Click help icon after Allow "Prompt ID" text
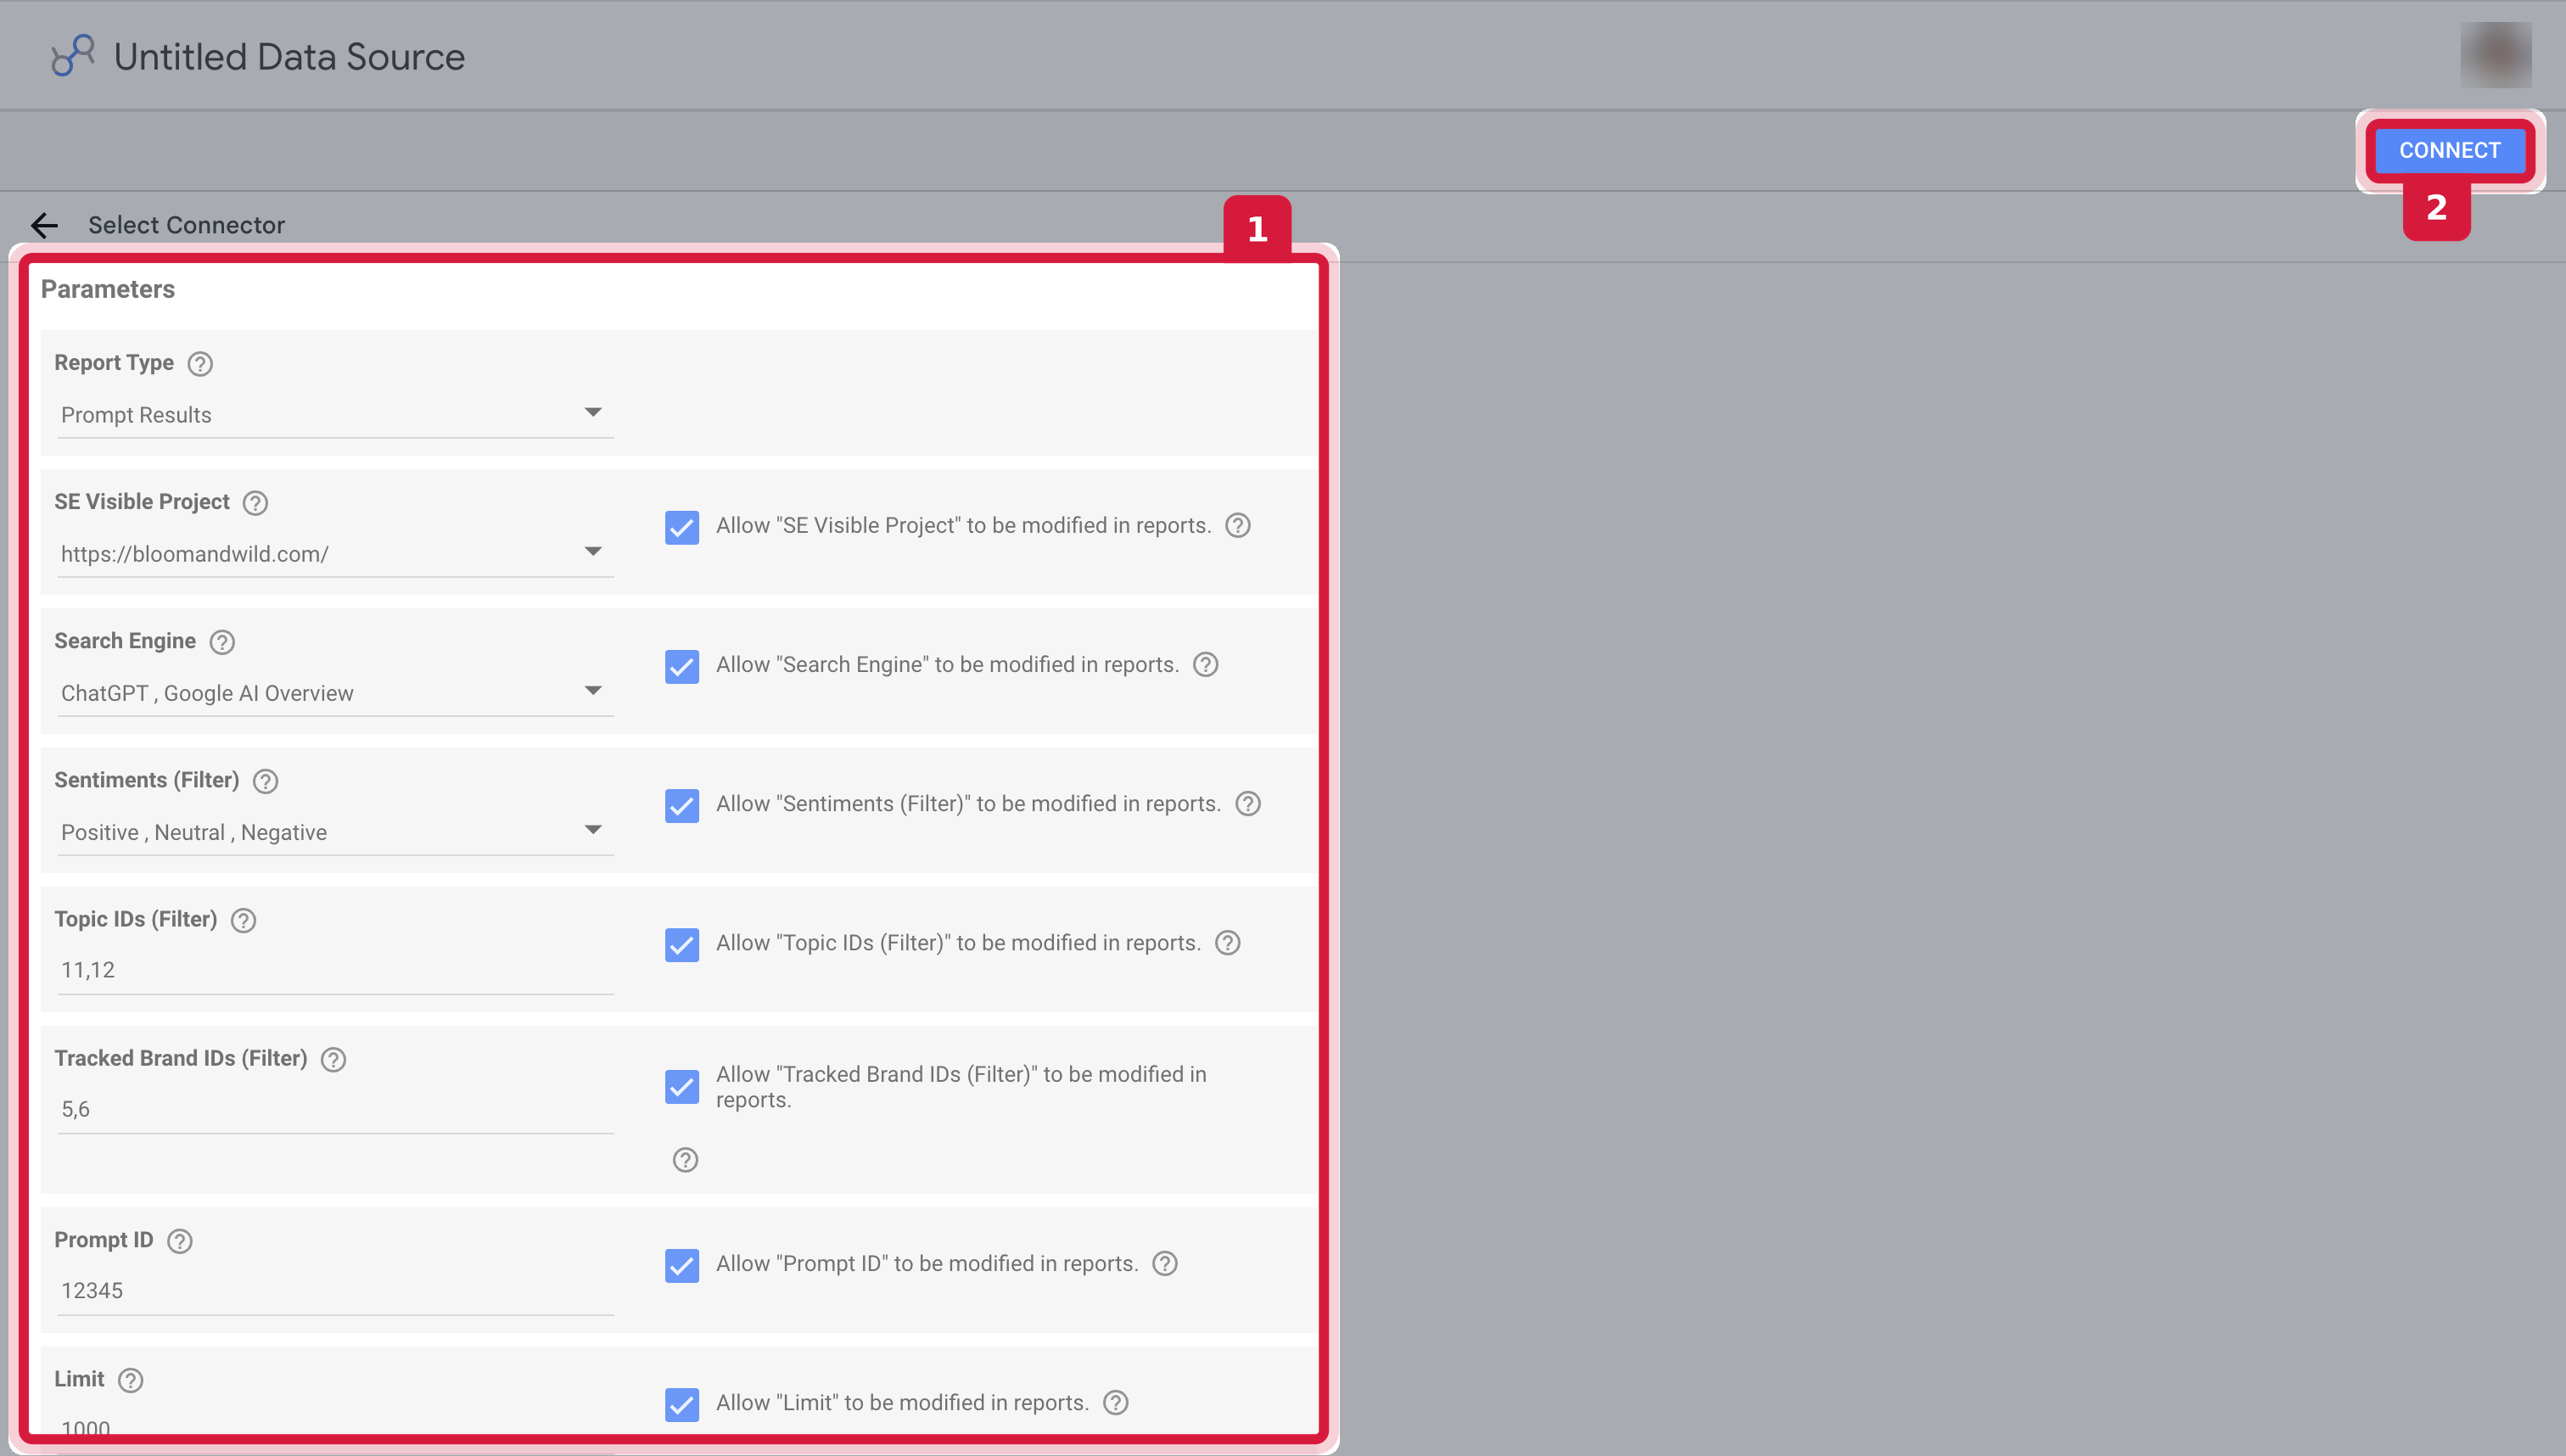 click(x=1165, y=1263)
